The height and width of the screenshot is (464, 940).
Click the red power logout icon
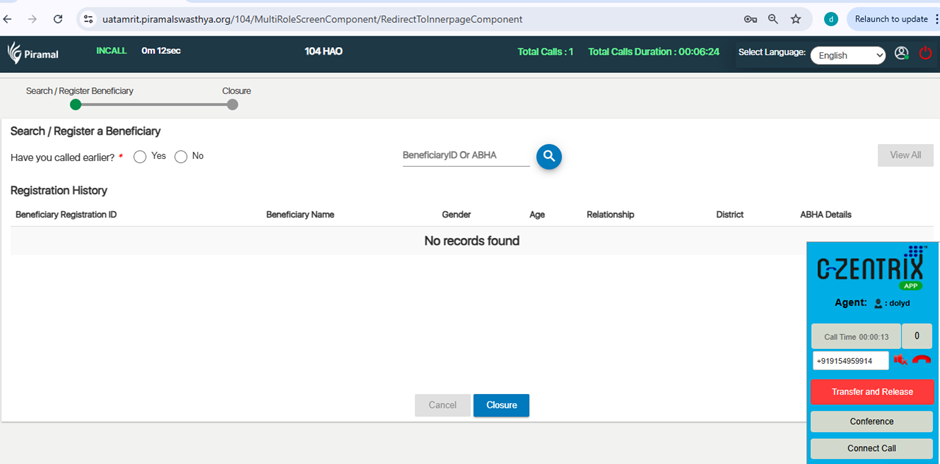click(925, 54)
